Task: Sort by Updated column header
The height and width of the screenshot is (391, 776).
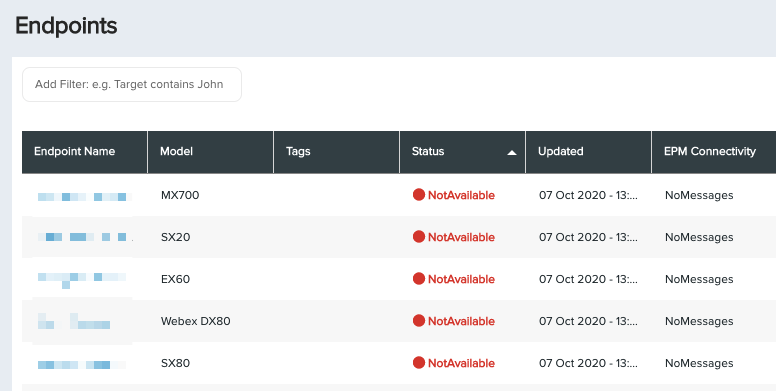Action: 560,151
